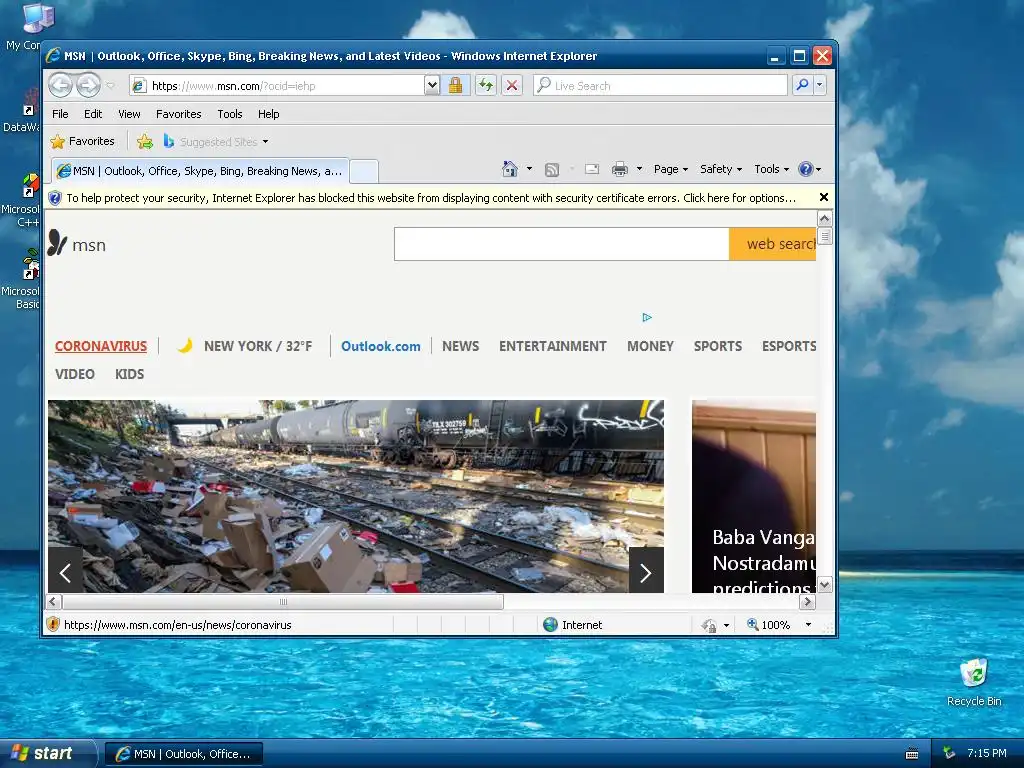Open the Baba Vanga predictions story
This screenshot has height=768, width=1024.
tap(754, 496)
